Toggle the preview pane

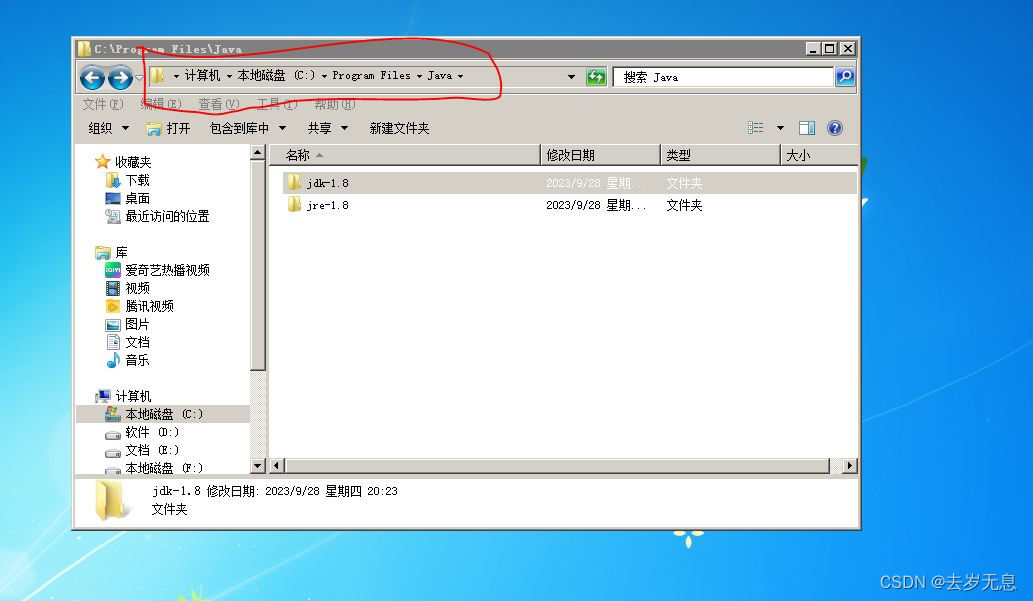coord(807,127)
